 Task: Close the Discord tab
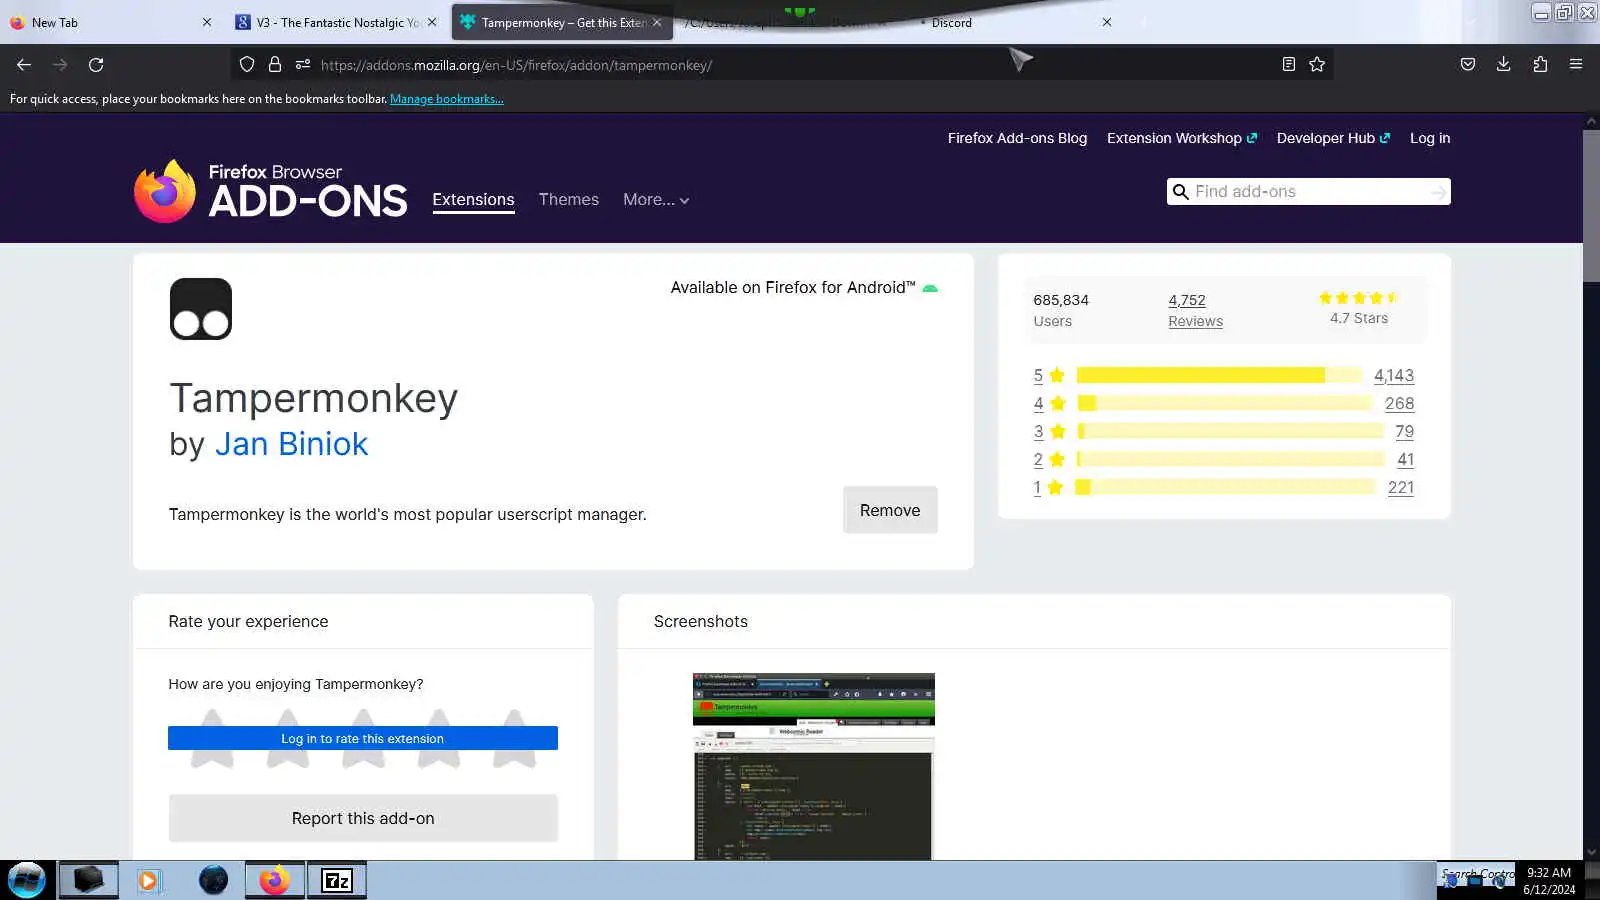pos(1107,22)
